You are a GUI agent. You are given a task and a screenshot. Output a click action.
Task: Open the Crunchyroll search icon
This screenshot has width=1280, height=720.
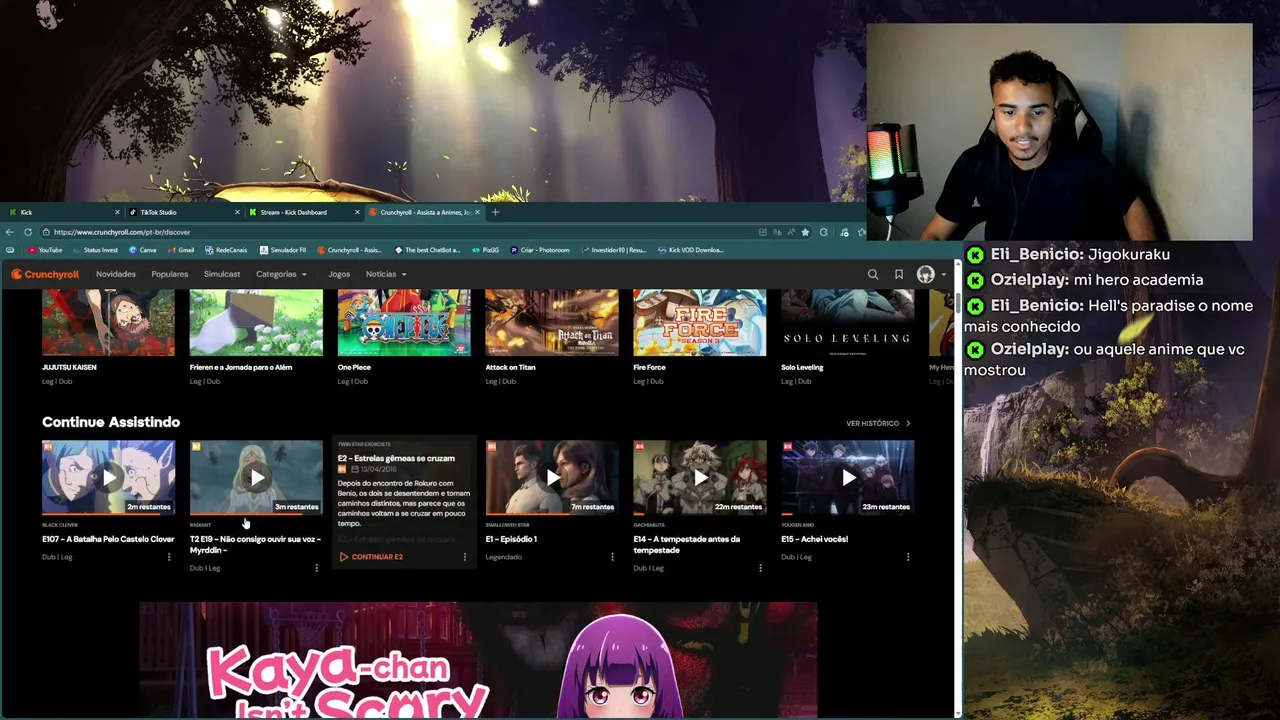click(x=873, y=274)
